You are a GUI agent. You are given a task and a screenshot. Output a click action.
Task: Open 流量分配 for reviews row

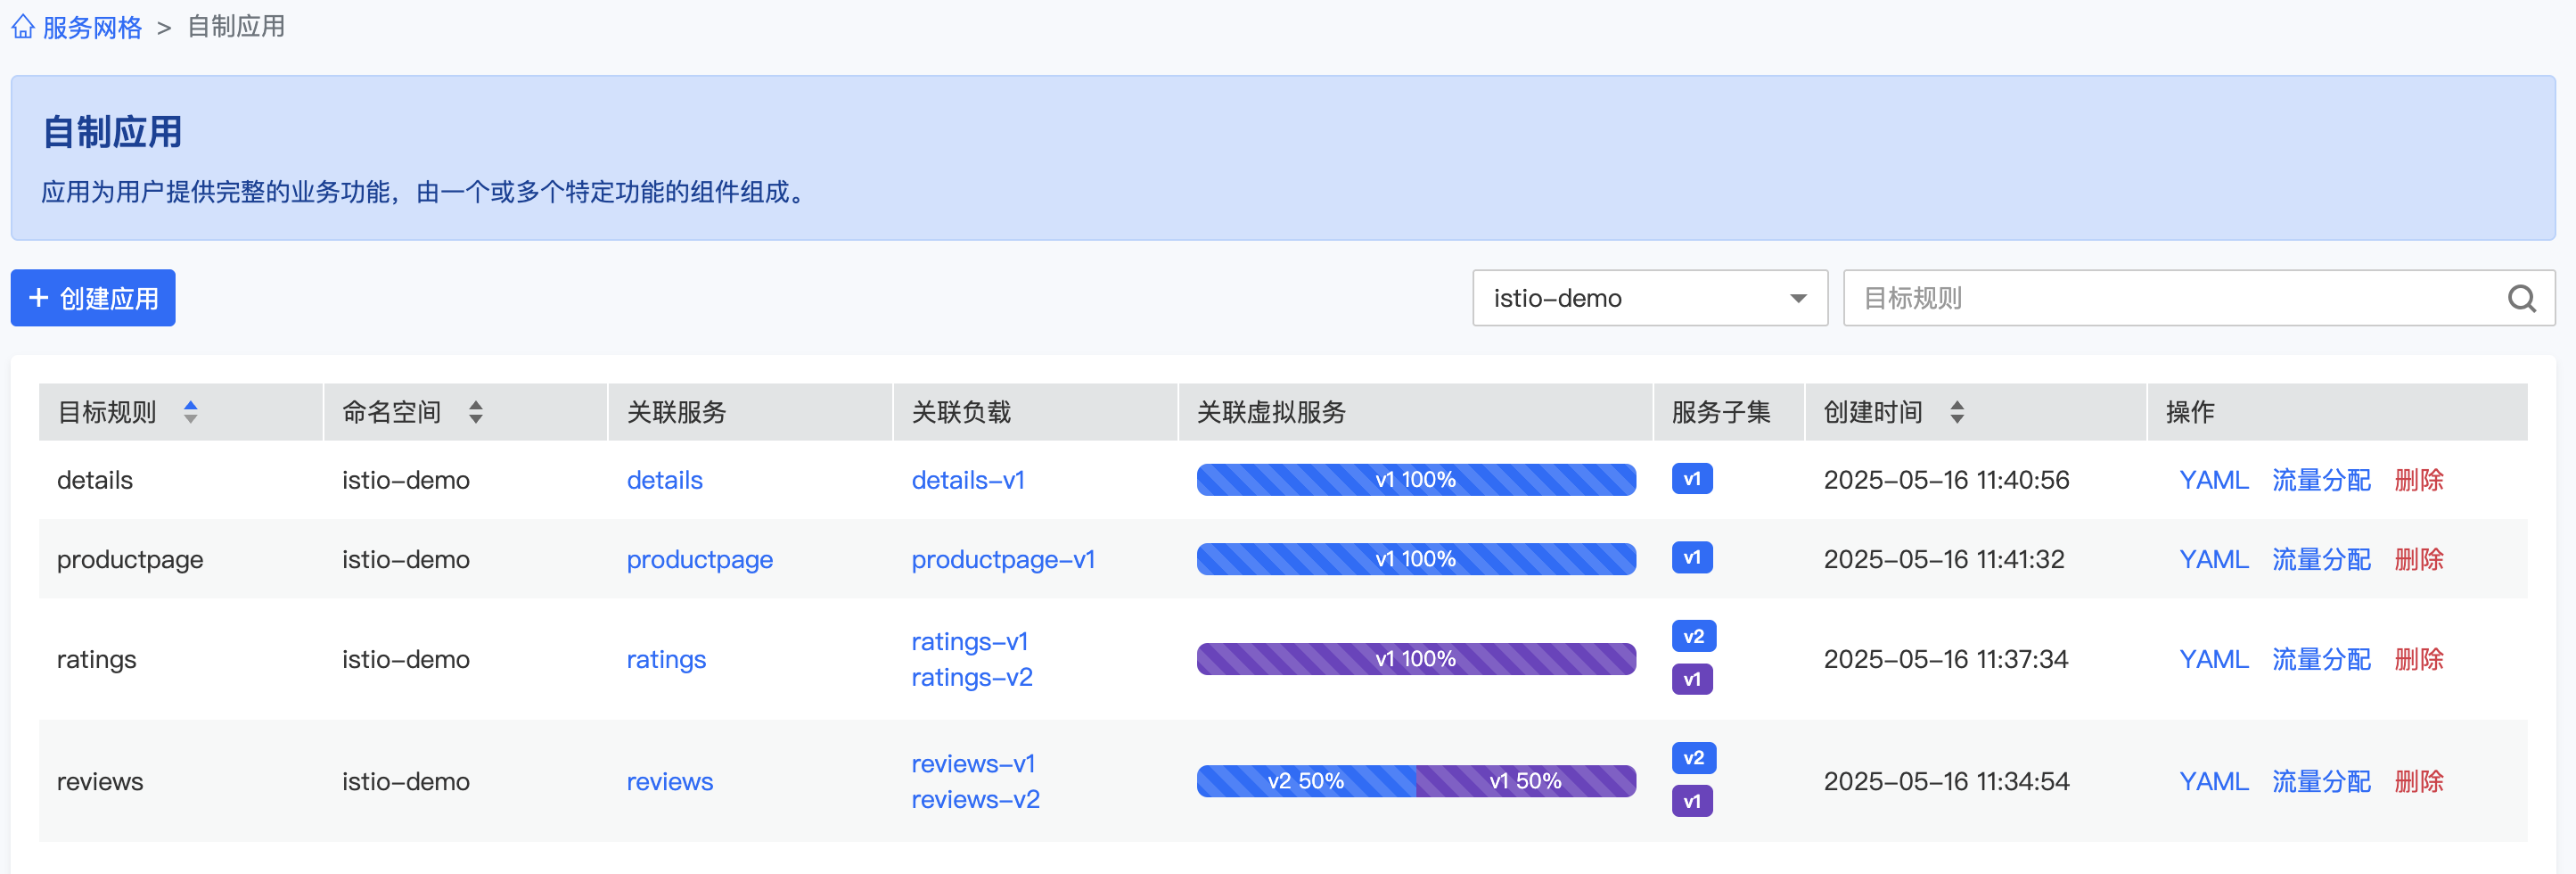(x=2321, y=781)
